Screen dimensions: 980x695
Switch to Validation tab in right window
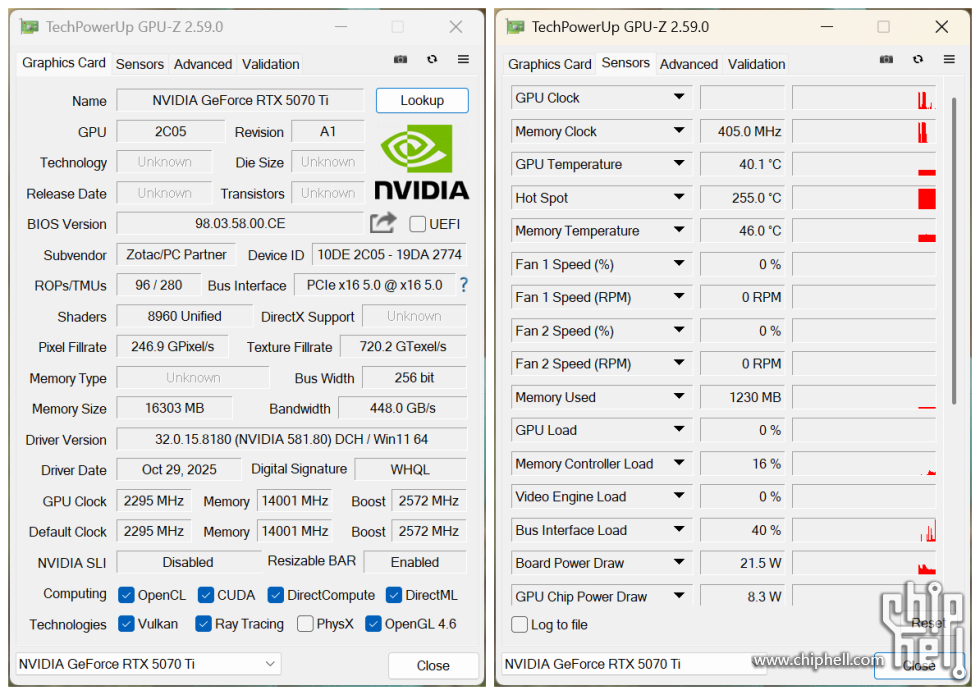coord(756,64)
